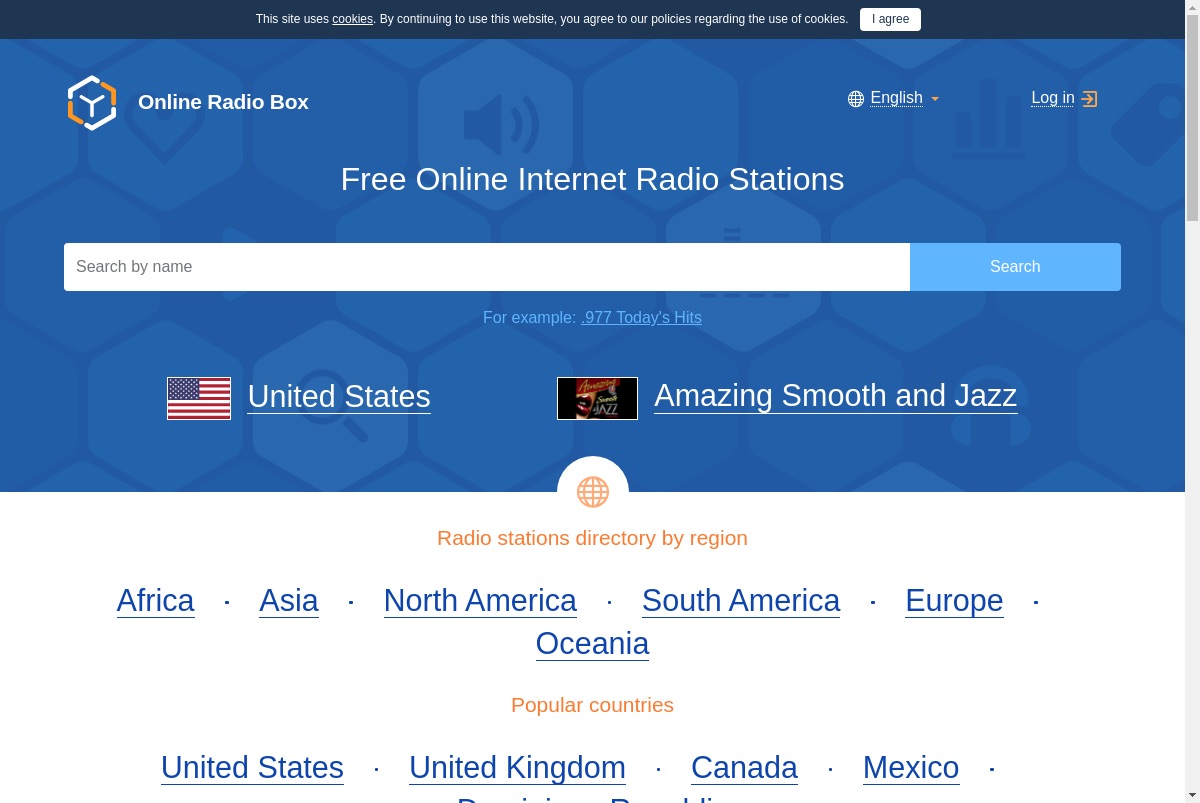Click the language dropdown caret arrow
Image resolution: width=1200 pixels, height=803 pixels.
935,99
